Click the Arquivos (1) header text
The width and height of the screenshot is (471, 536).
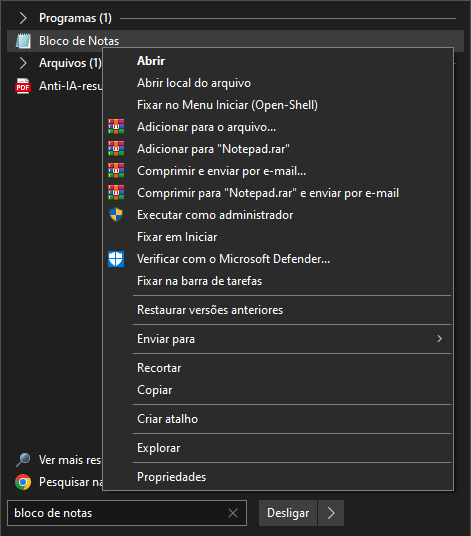point(70,63)
